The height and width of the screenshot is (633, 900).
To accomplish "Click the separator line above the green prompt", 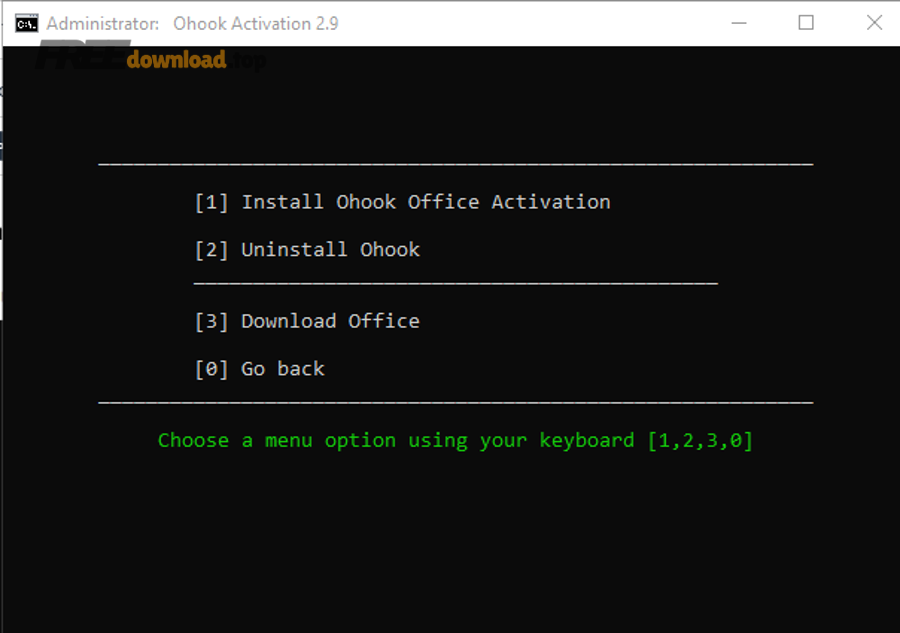I will 456,403.
